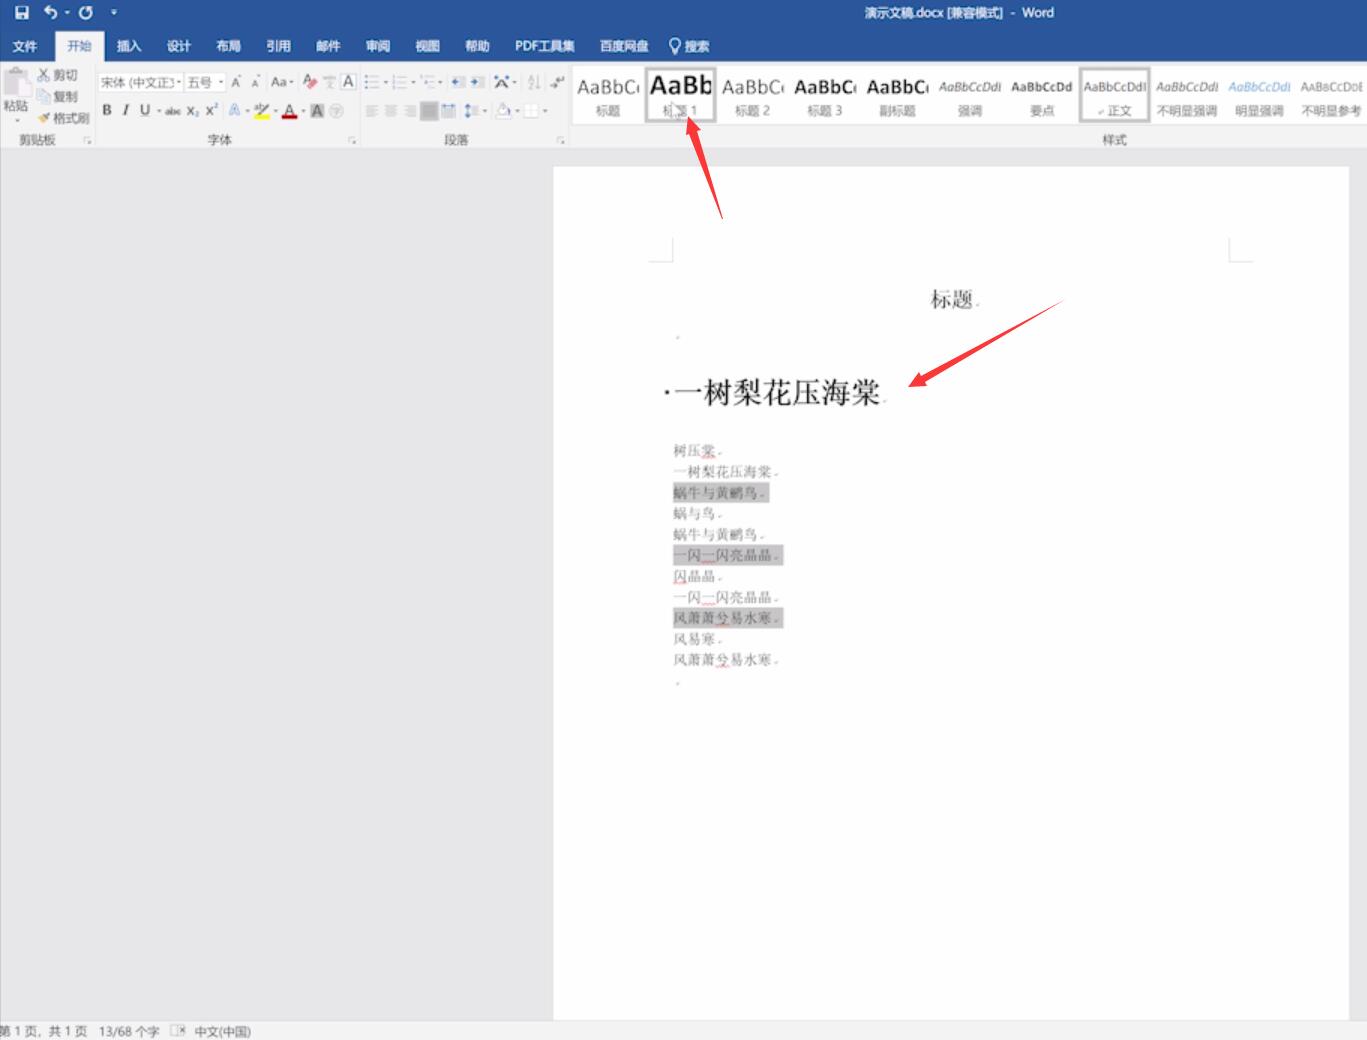Apply multilevel list formatting
Viewport: 1367px width, 1040px height.
[428, 82]
